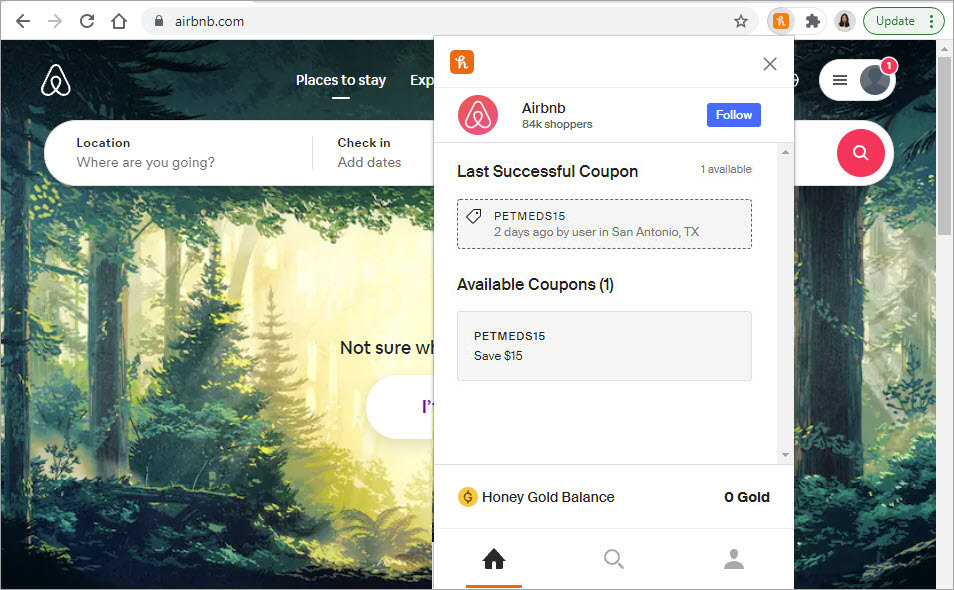Viewport: 954px width, 590px height.
Task: Click the Airbnb logo on the page
Action: pos(55,80)
